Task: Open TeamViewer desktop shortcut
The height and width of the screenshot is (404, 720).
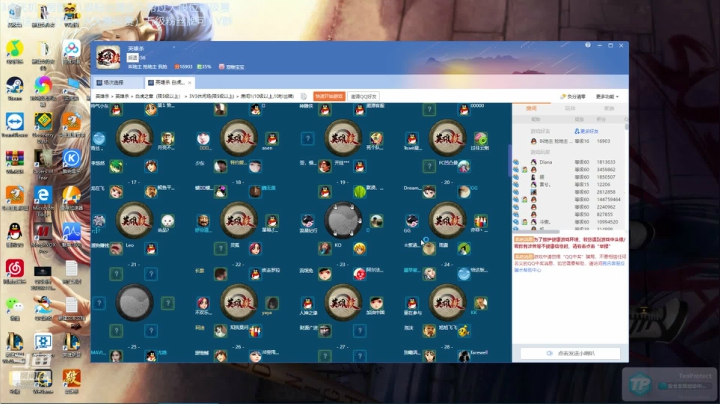Action: coord(15,125)
